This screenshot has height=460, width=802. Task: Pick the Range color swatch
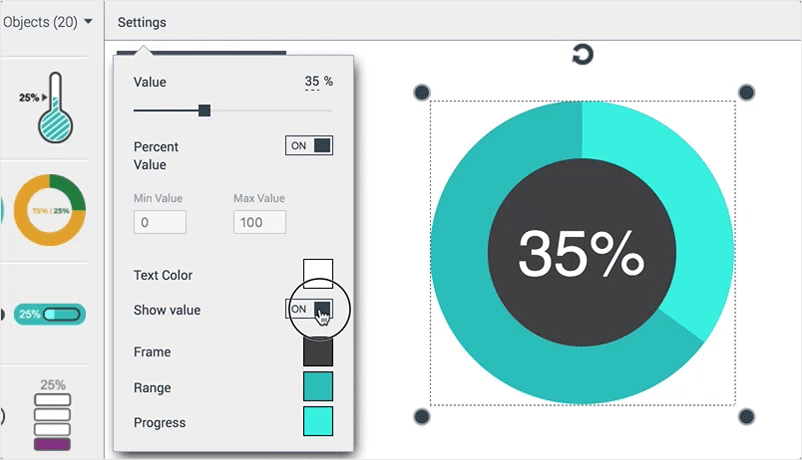click(318, 387)
